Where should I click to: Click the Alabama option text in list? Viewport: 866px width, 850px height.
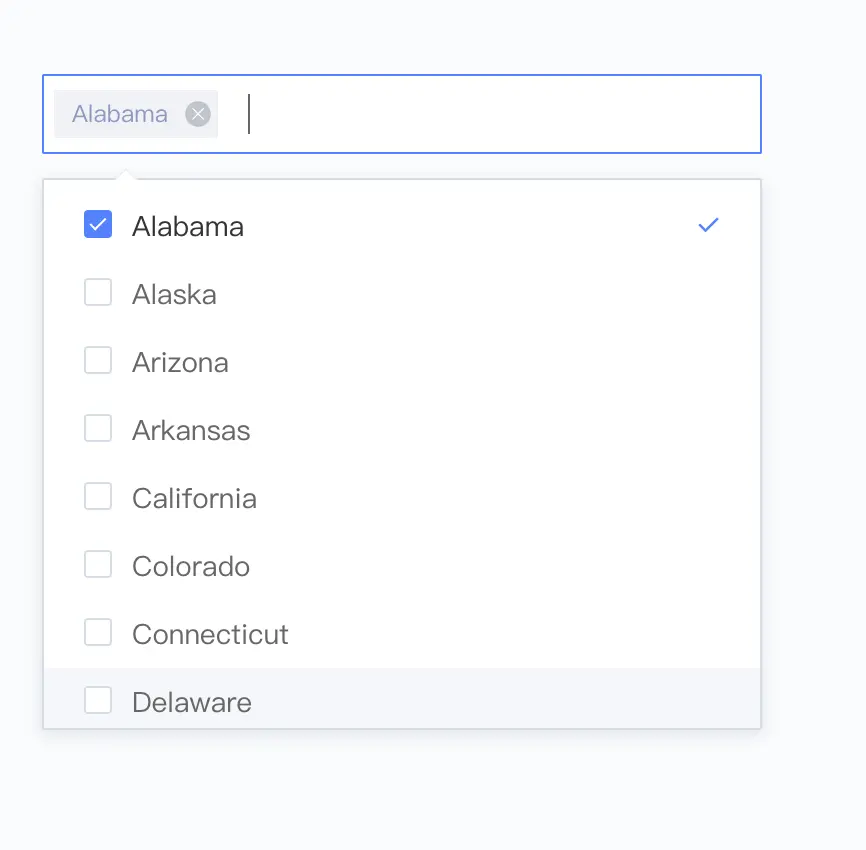click(188, 227)
